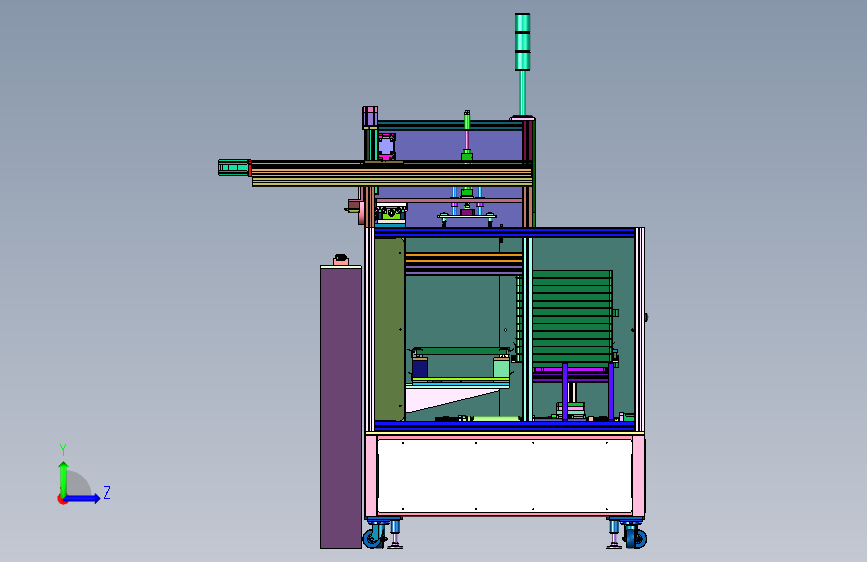Select the pink button atop the purple cabinet
This screenshot has width=867, height=562.
pyautogui.click(x=341, y=260)
